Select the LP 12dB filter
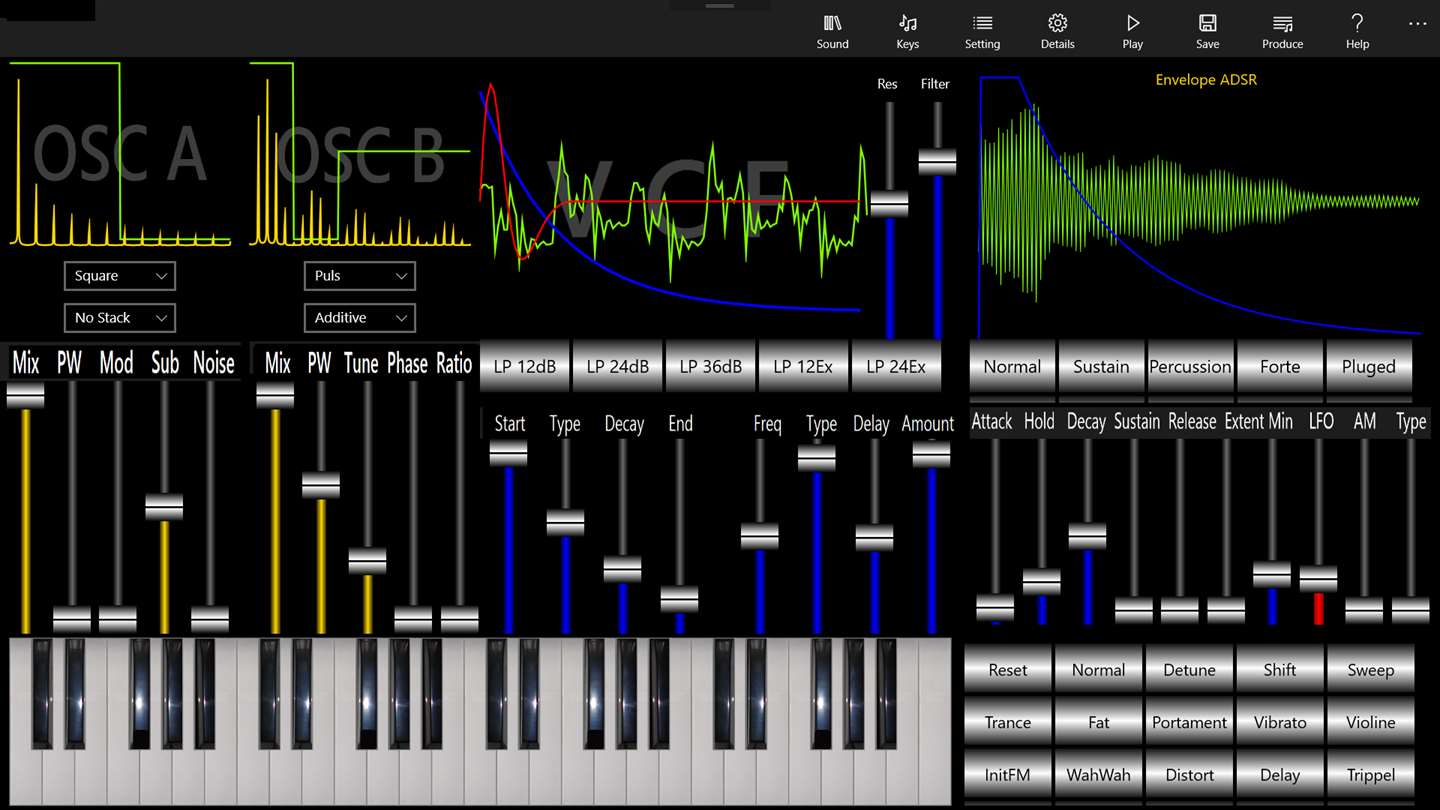The width and height of the screenshot is (1440, 810). [x=525, y=366]
